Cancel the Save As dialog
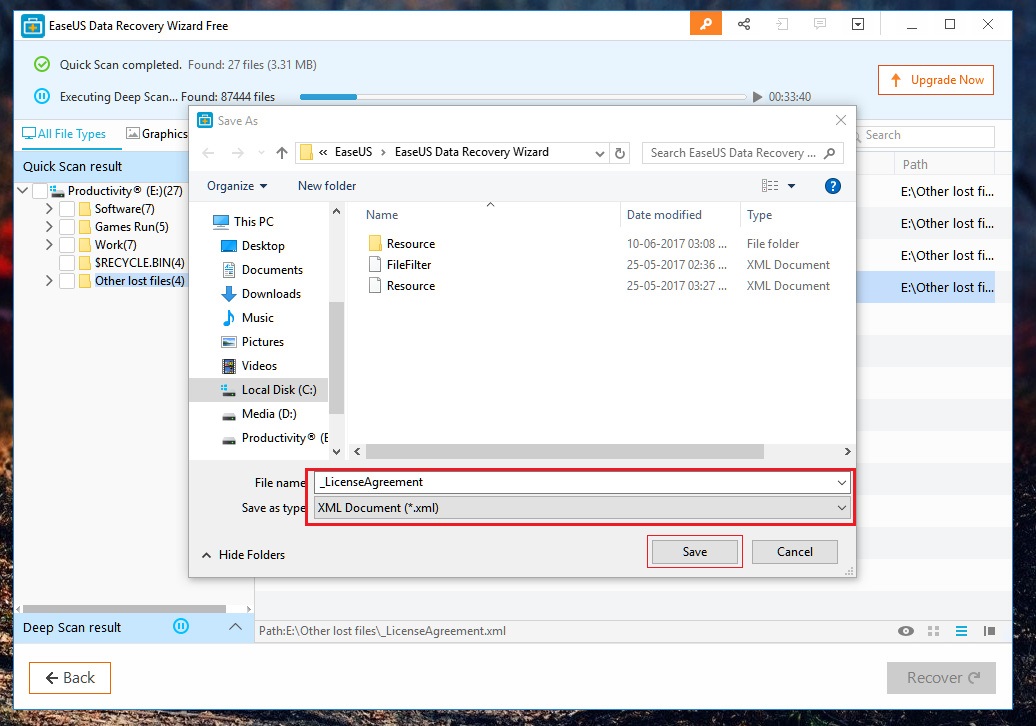1036x726 pixels. point(794,552)
